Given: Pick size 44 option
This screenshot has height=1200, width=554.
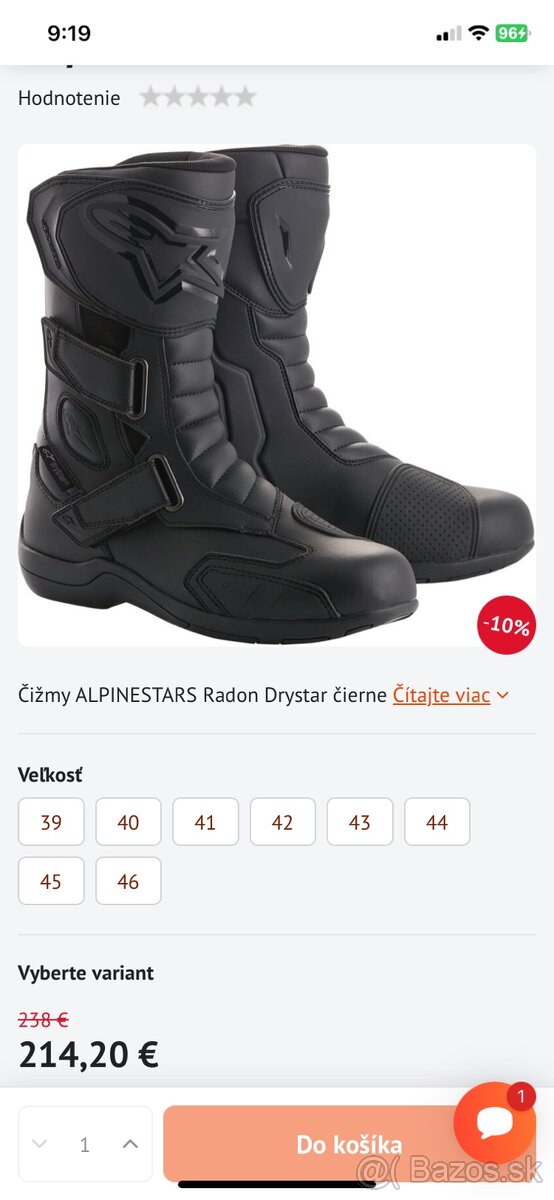Looking at the screenshot, I should click(x=437, y=822).
